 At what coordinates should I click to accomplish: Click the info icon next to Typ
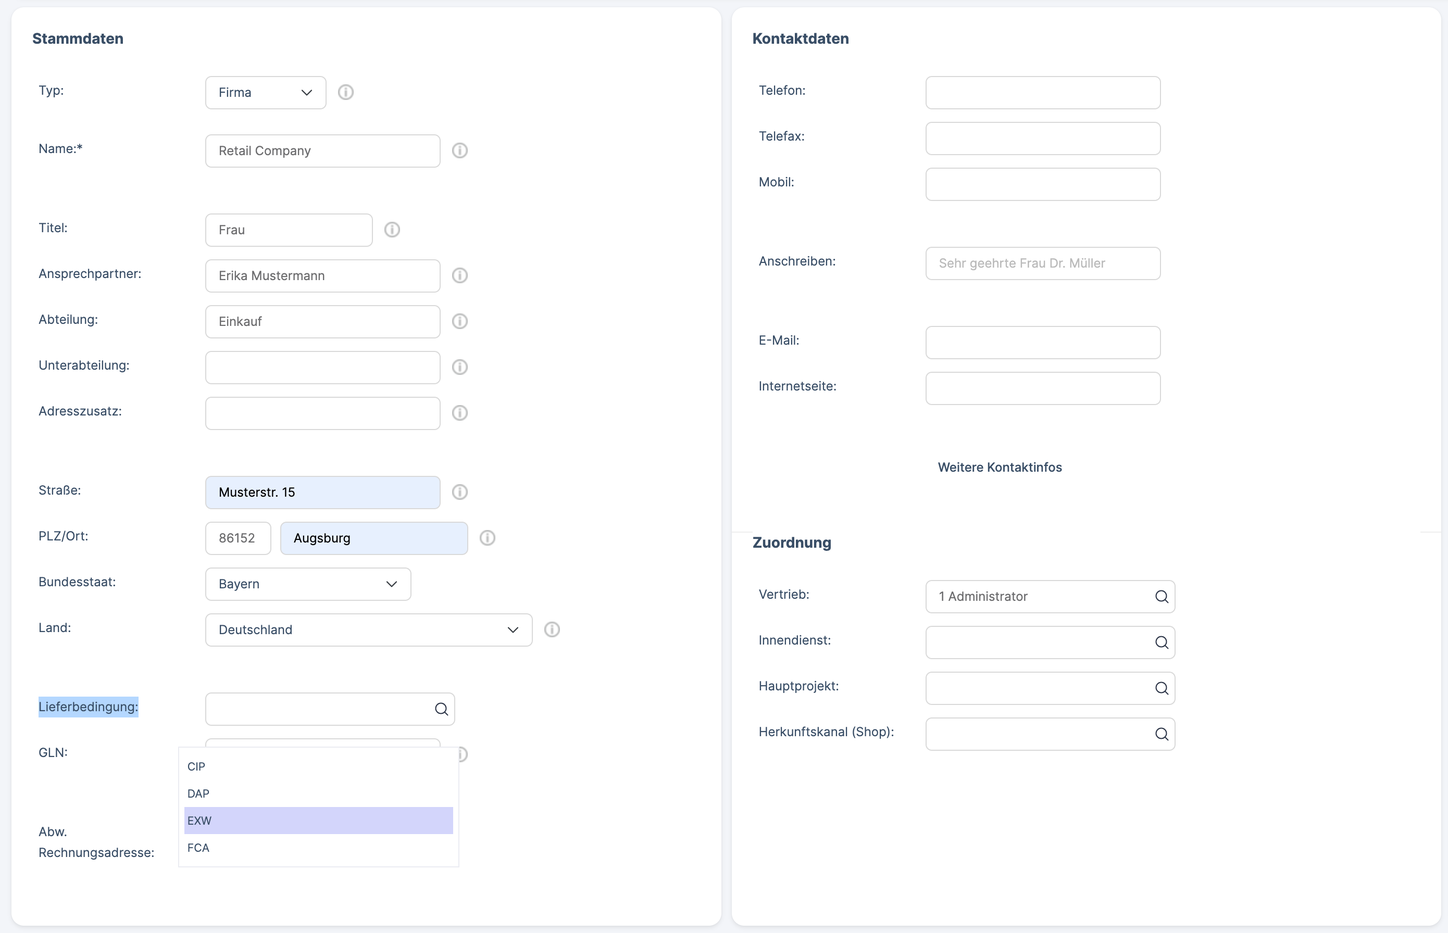pos(346,92)
